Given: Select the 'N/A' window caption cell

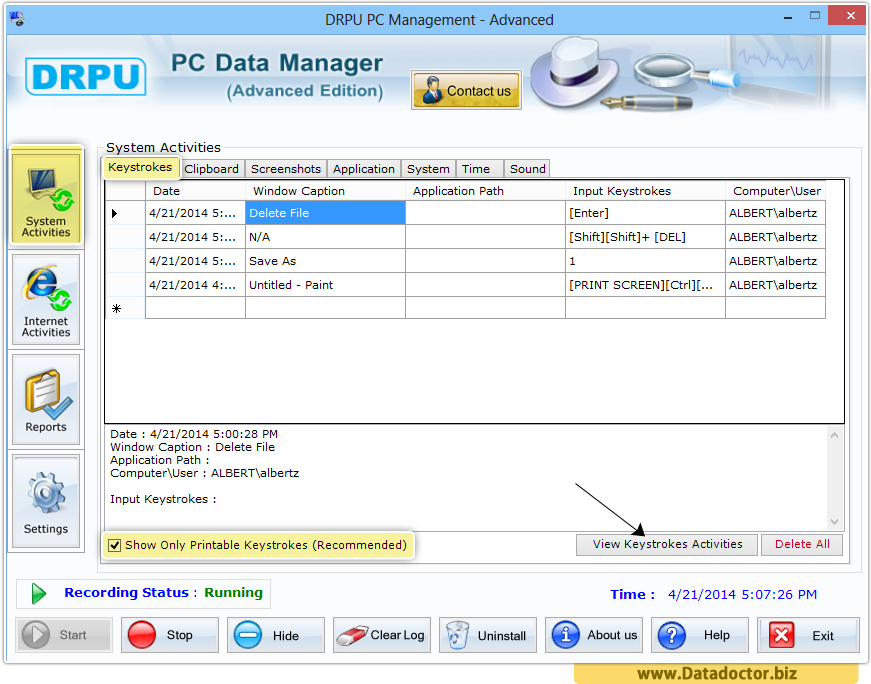Looking at the screenshot, I should 326,237.
